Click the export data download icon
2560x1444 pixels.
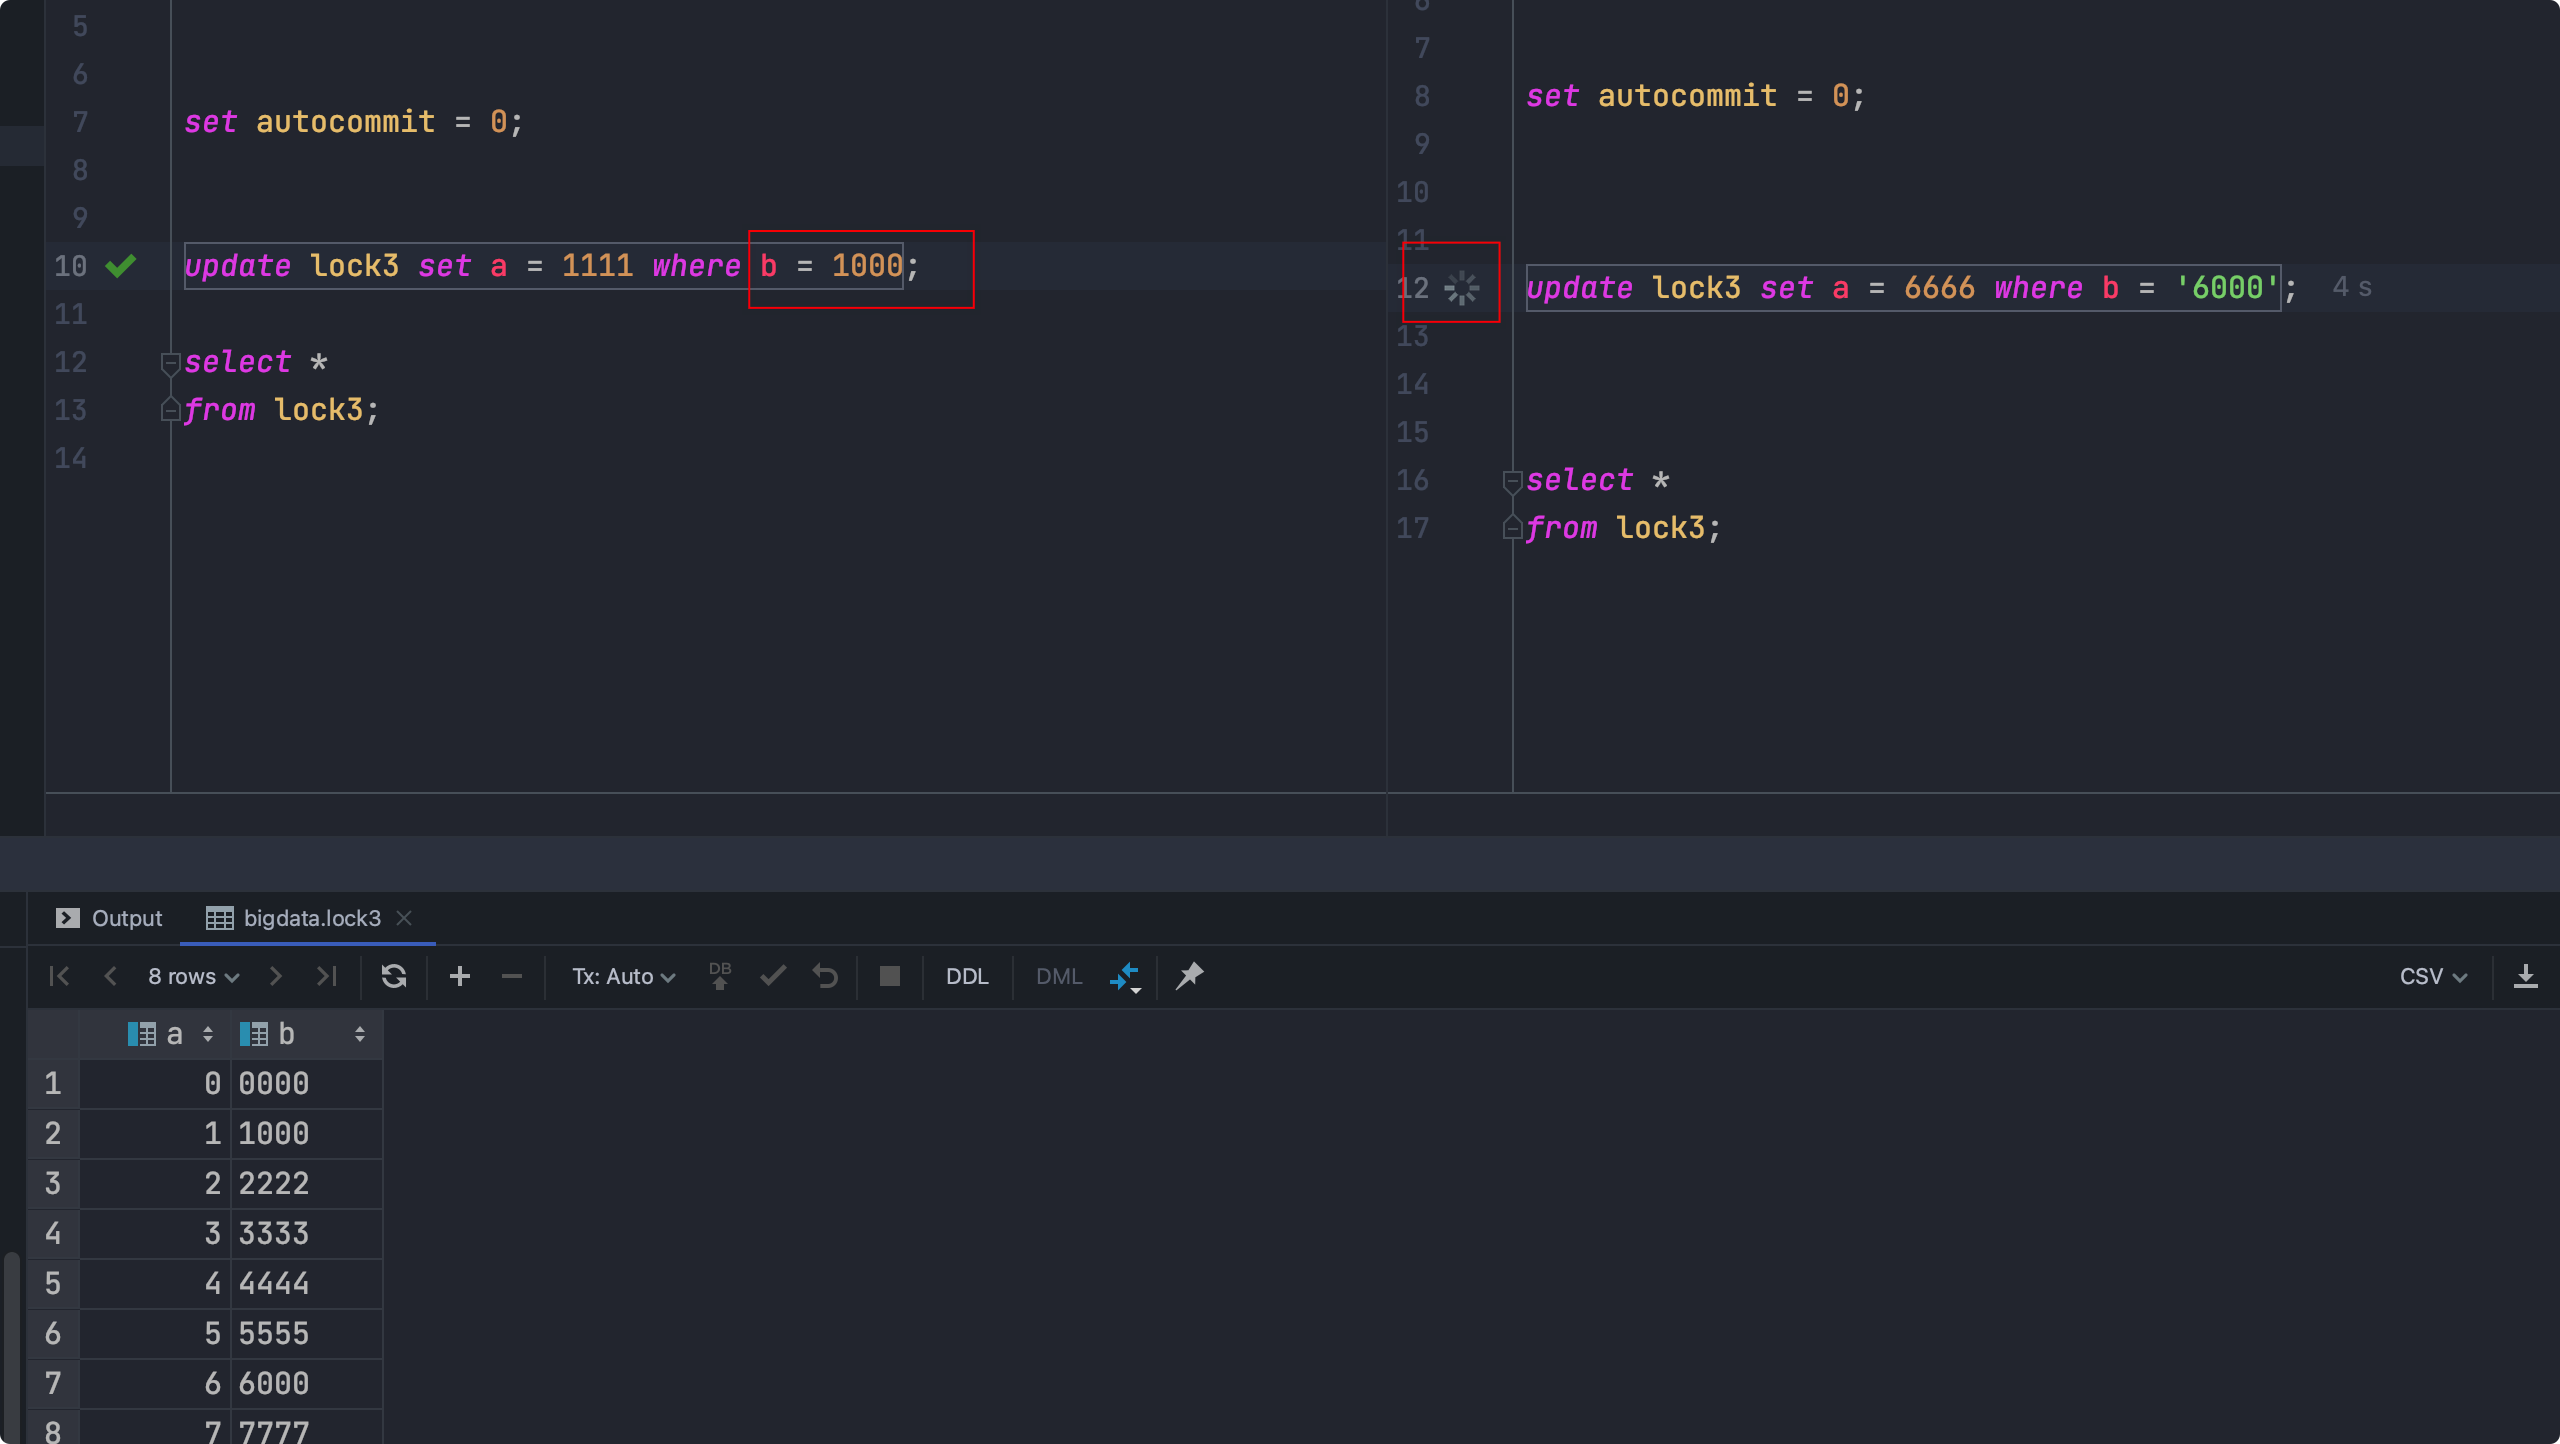[x=2525, y=976]
